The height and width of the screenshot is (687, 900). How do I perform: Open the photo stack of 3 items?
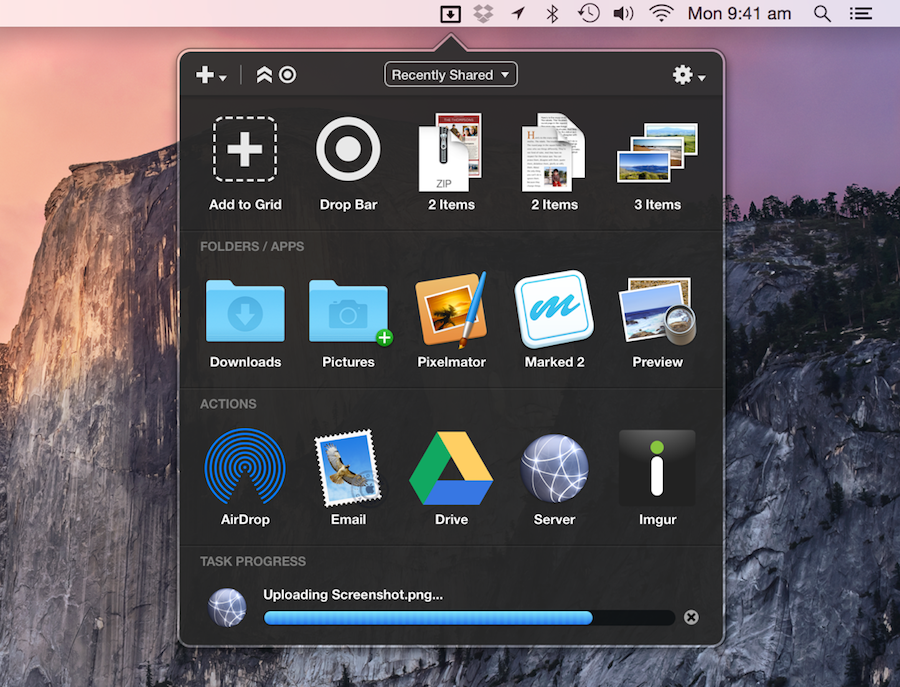[x=657, y=153]
